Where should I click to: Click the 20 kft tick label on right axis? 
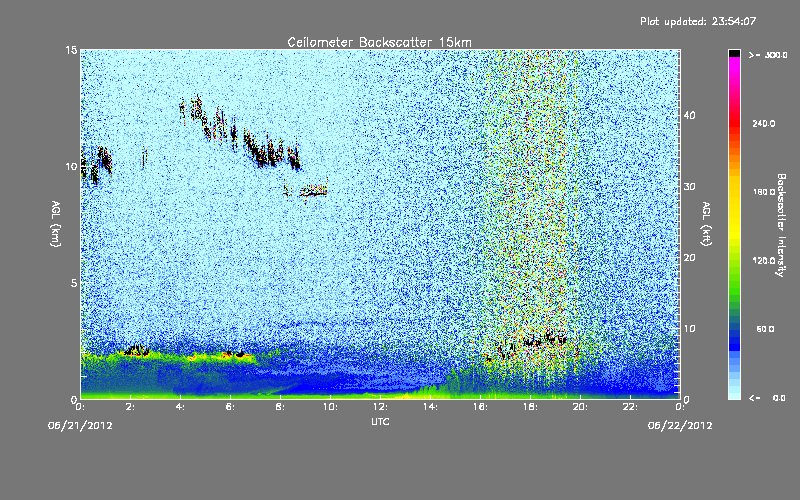(x=689, y=258)
